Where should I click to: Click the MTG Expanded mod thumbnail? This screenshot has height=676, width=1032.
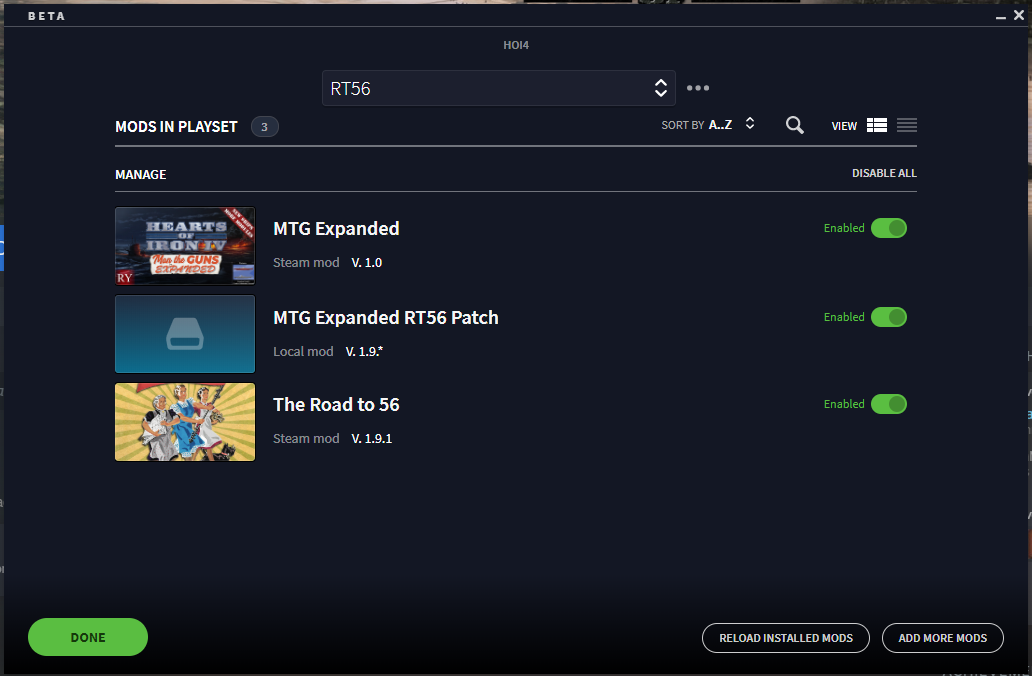coord(185,246)
